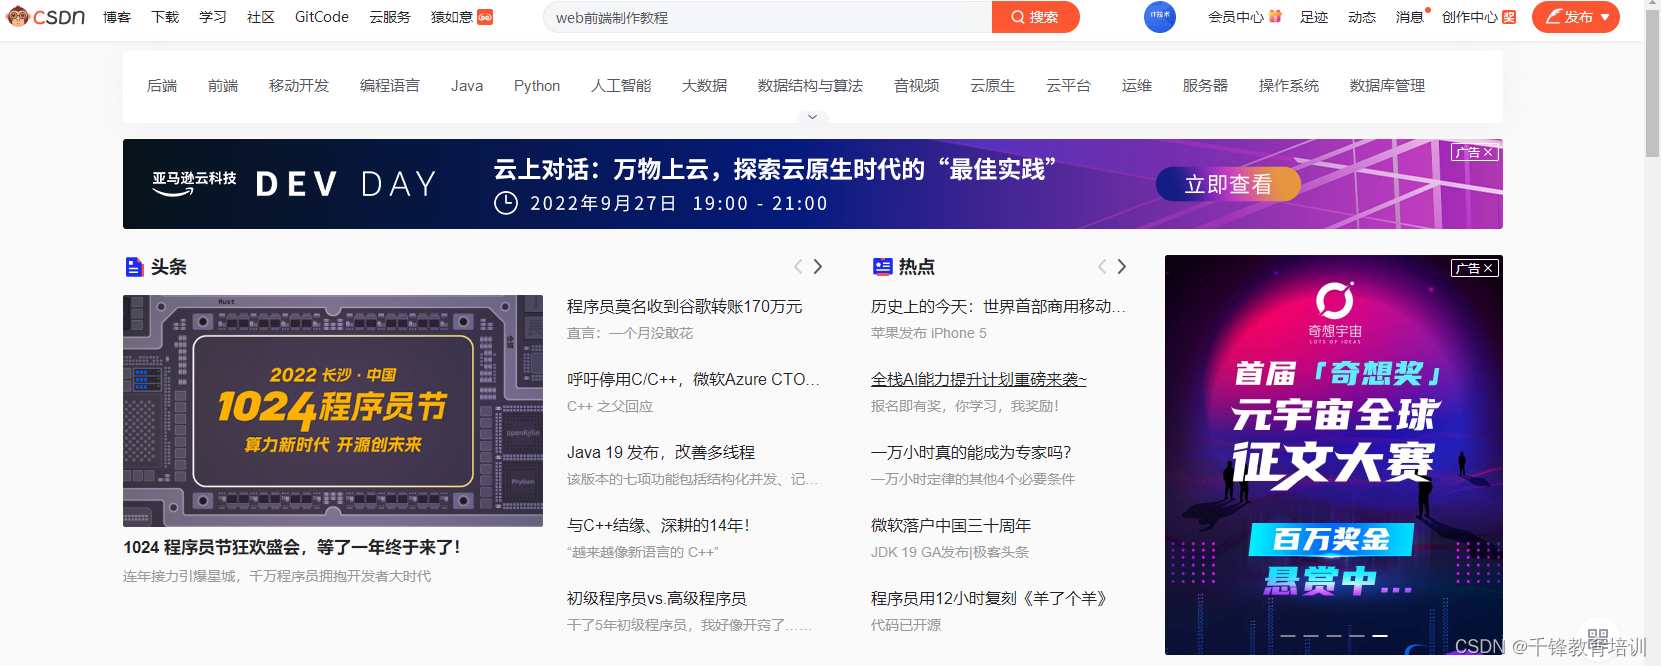Select the last carousel indicator dash in ad

pyautogui.click(x=1380, y=635)
